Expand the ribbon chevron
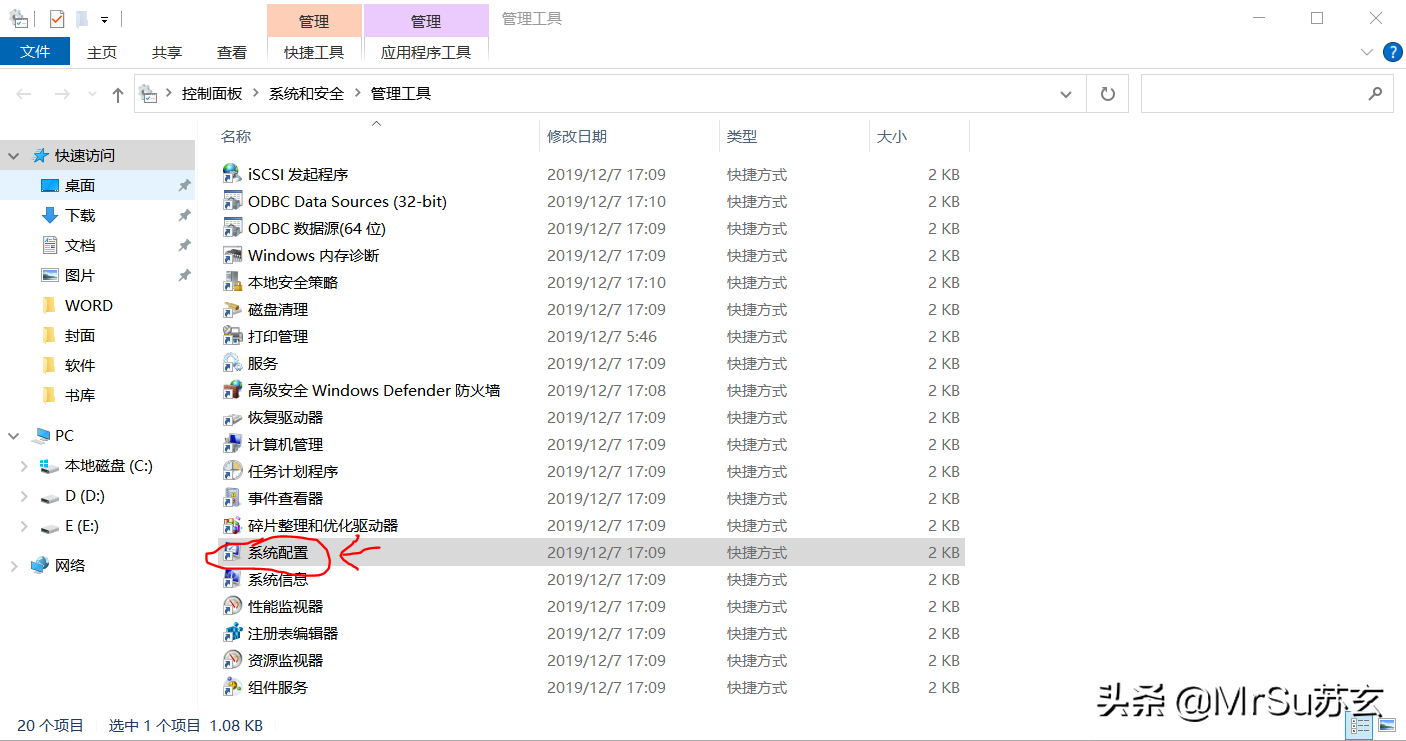1406x741 pixels. (1367, 52)
